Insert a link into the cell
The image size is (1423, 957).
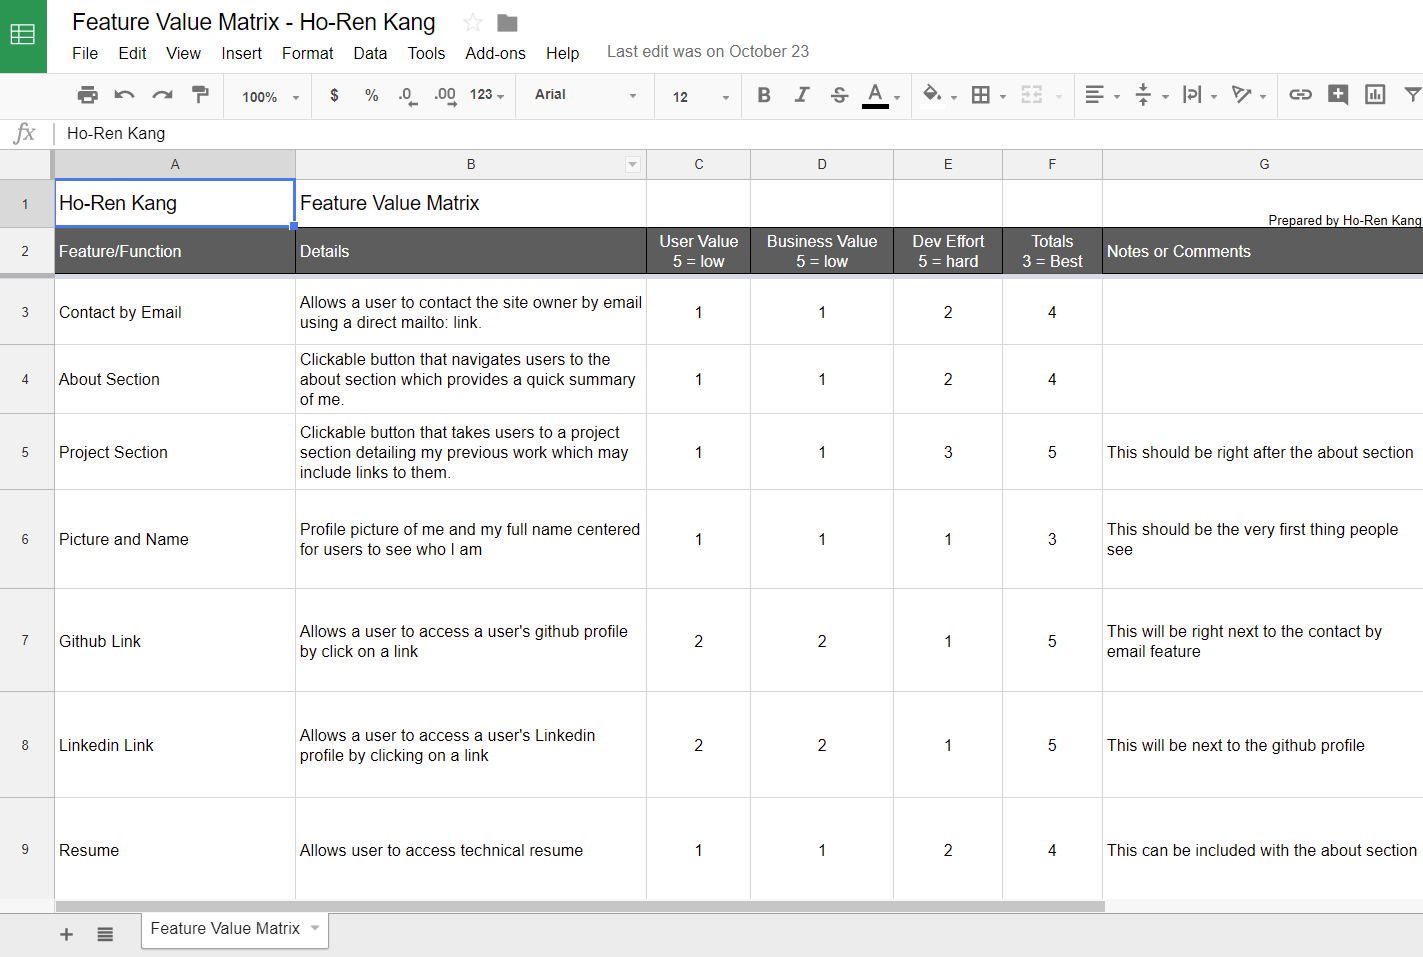pos(1301,95)
